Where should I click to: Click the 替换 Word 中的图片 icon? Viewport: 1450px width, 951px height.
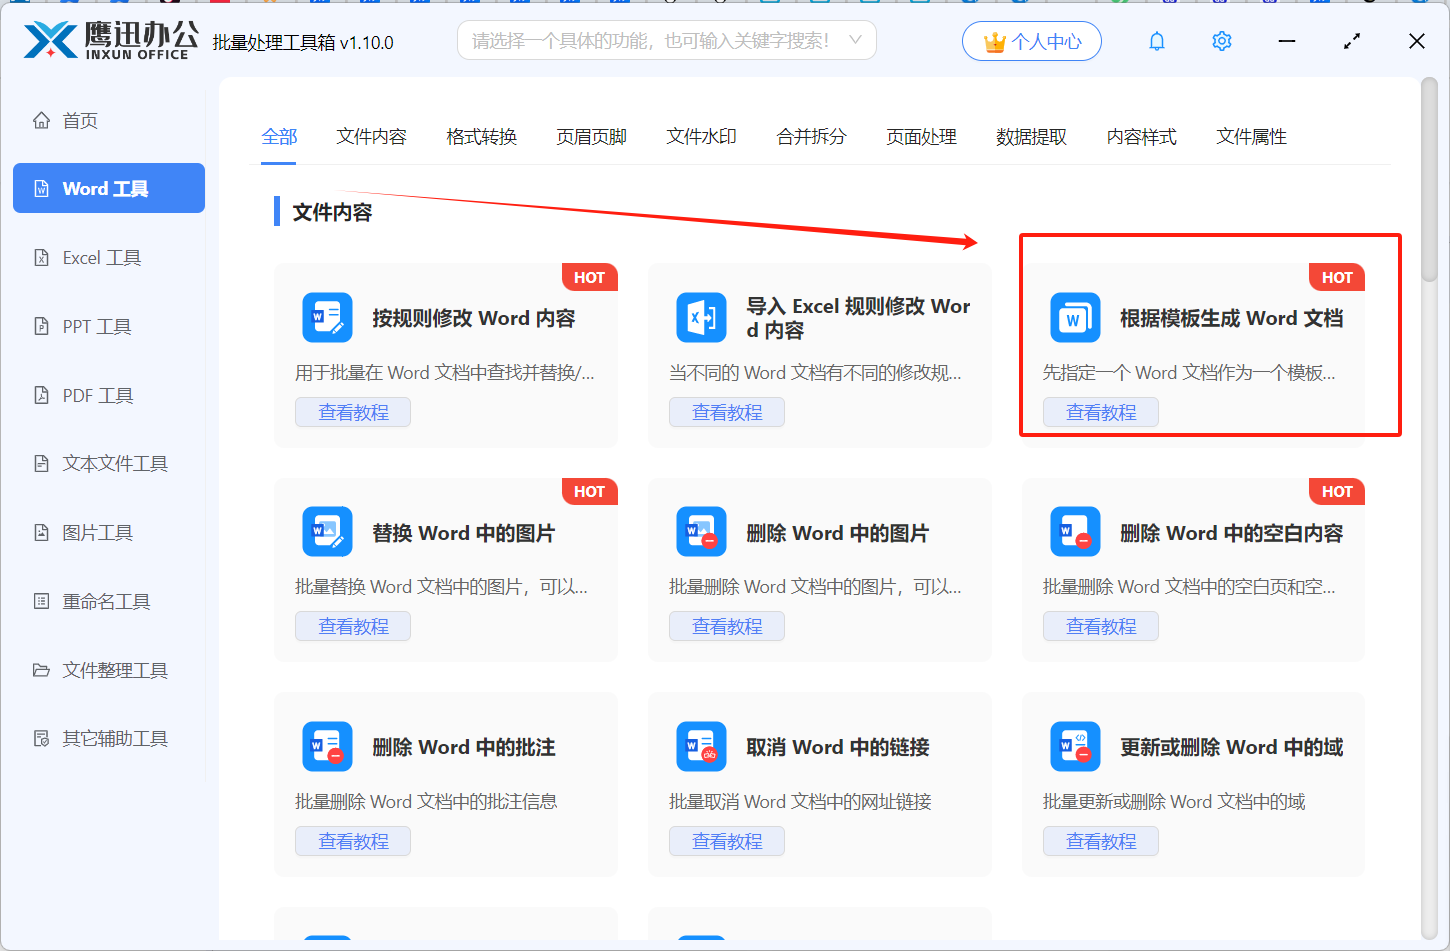pos(327,532)
